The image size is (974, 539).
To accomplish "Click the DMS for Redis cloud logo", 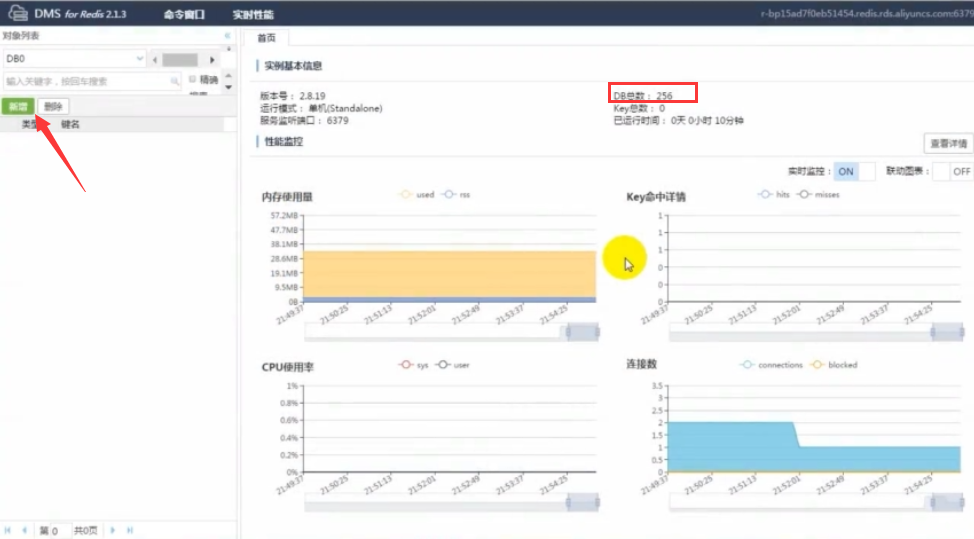I will point(17,14).
